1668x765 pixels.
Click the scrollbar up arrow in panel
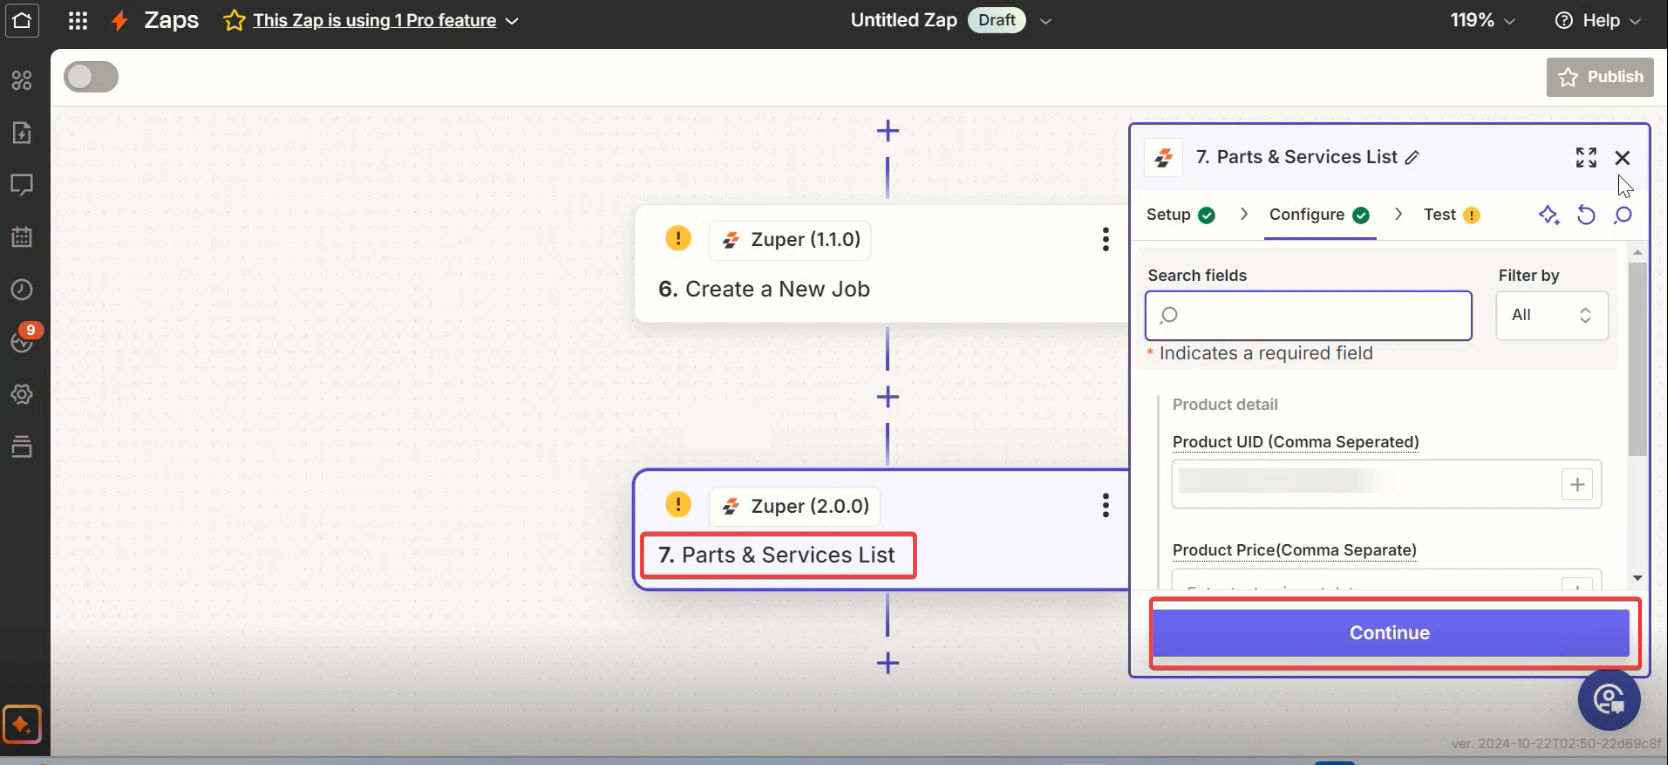(1637, 253)
